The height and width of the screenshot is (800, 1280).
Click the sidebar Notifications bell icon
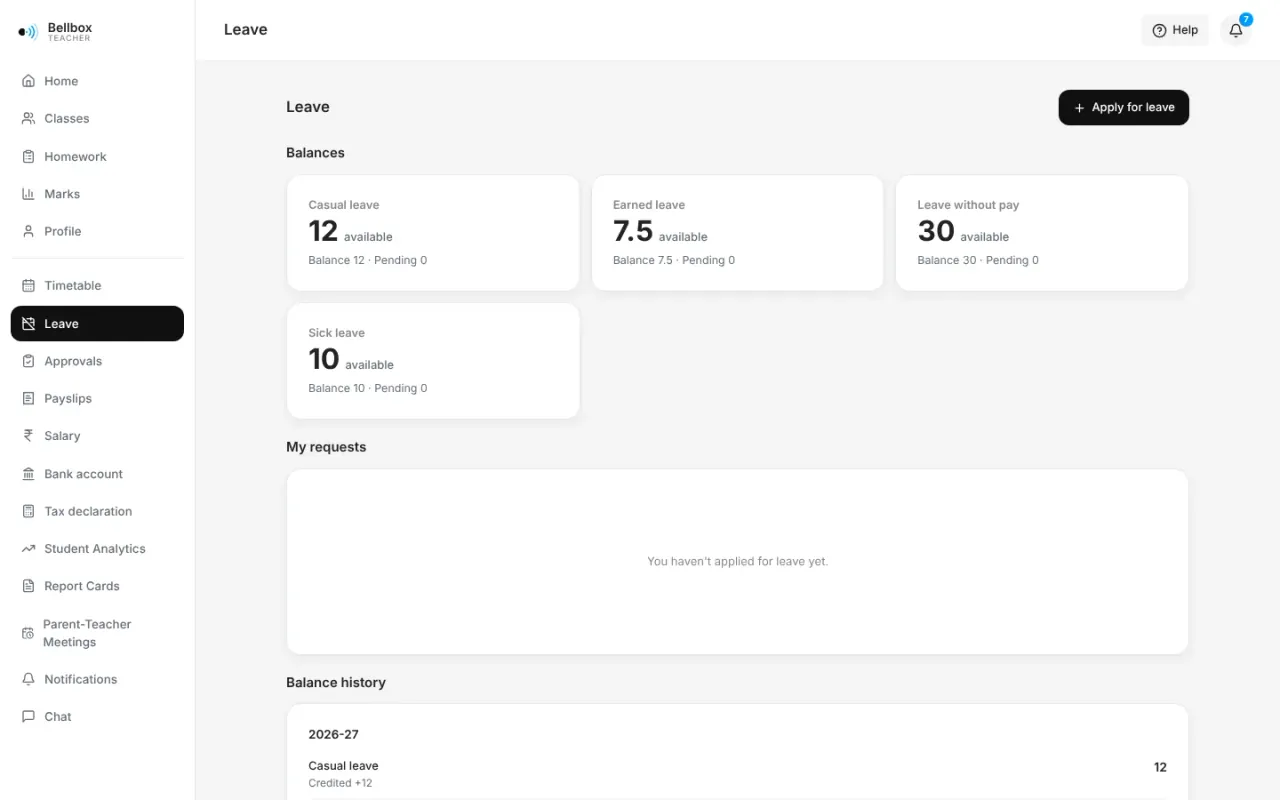click(x=28, y=679)
